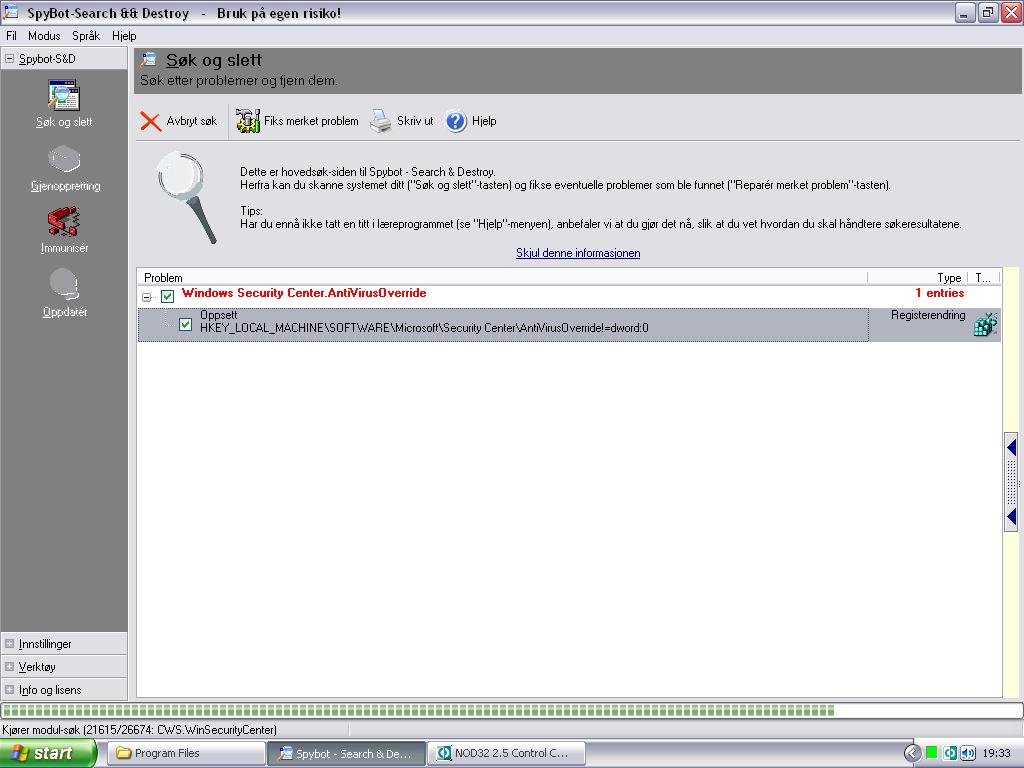
Task: Expand the Verktøy sidebar section
Action: 9,667
